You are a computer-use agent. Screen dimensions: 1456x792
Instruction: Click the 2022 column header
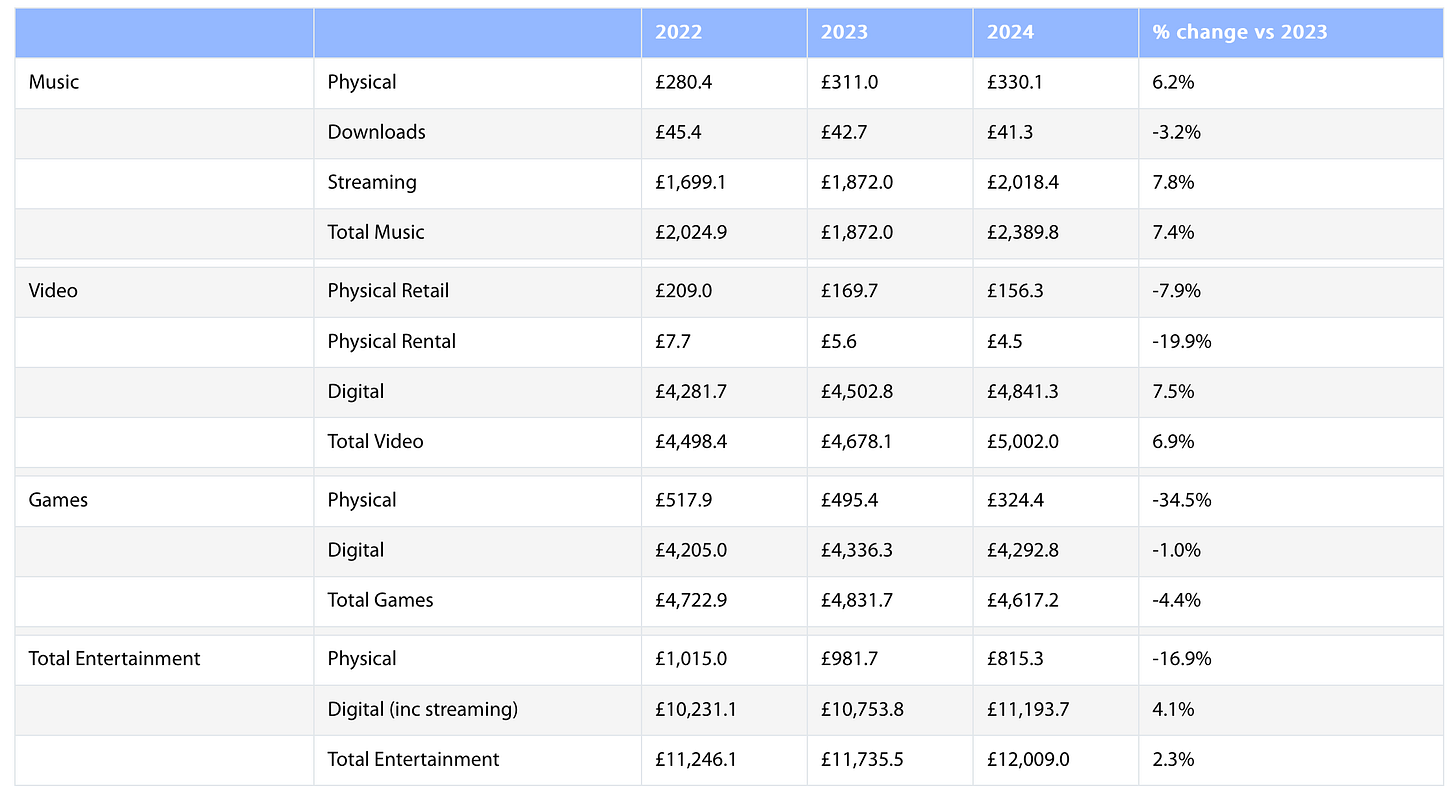click(x=679, y=32)
